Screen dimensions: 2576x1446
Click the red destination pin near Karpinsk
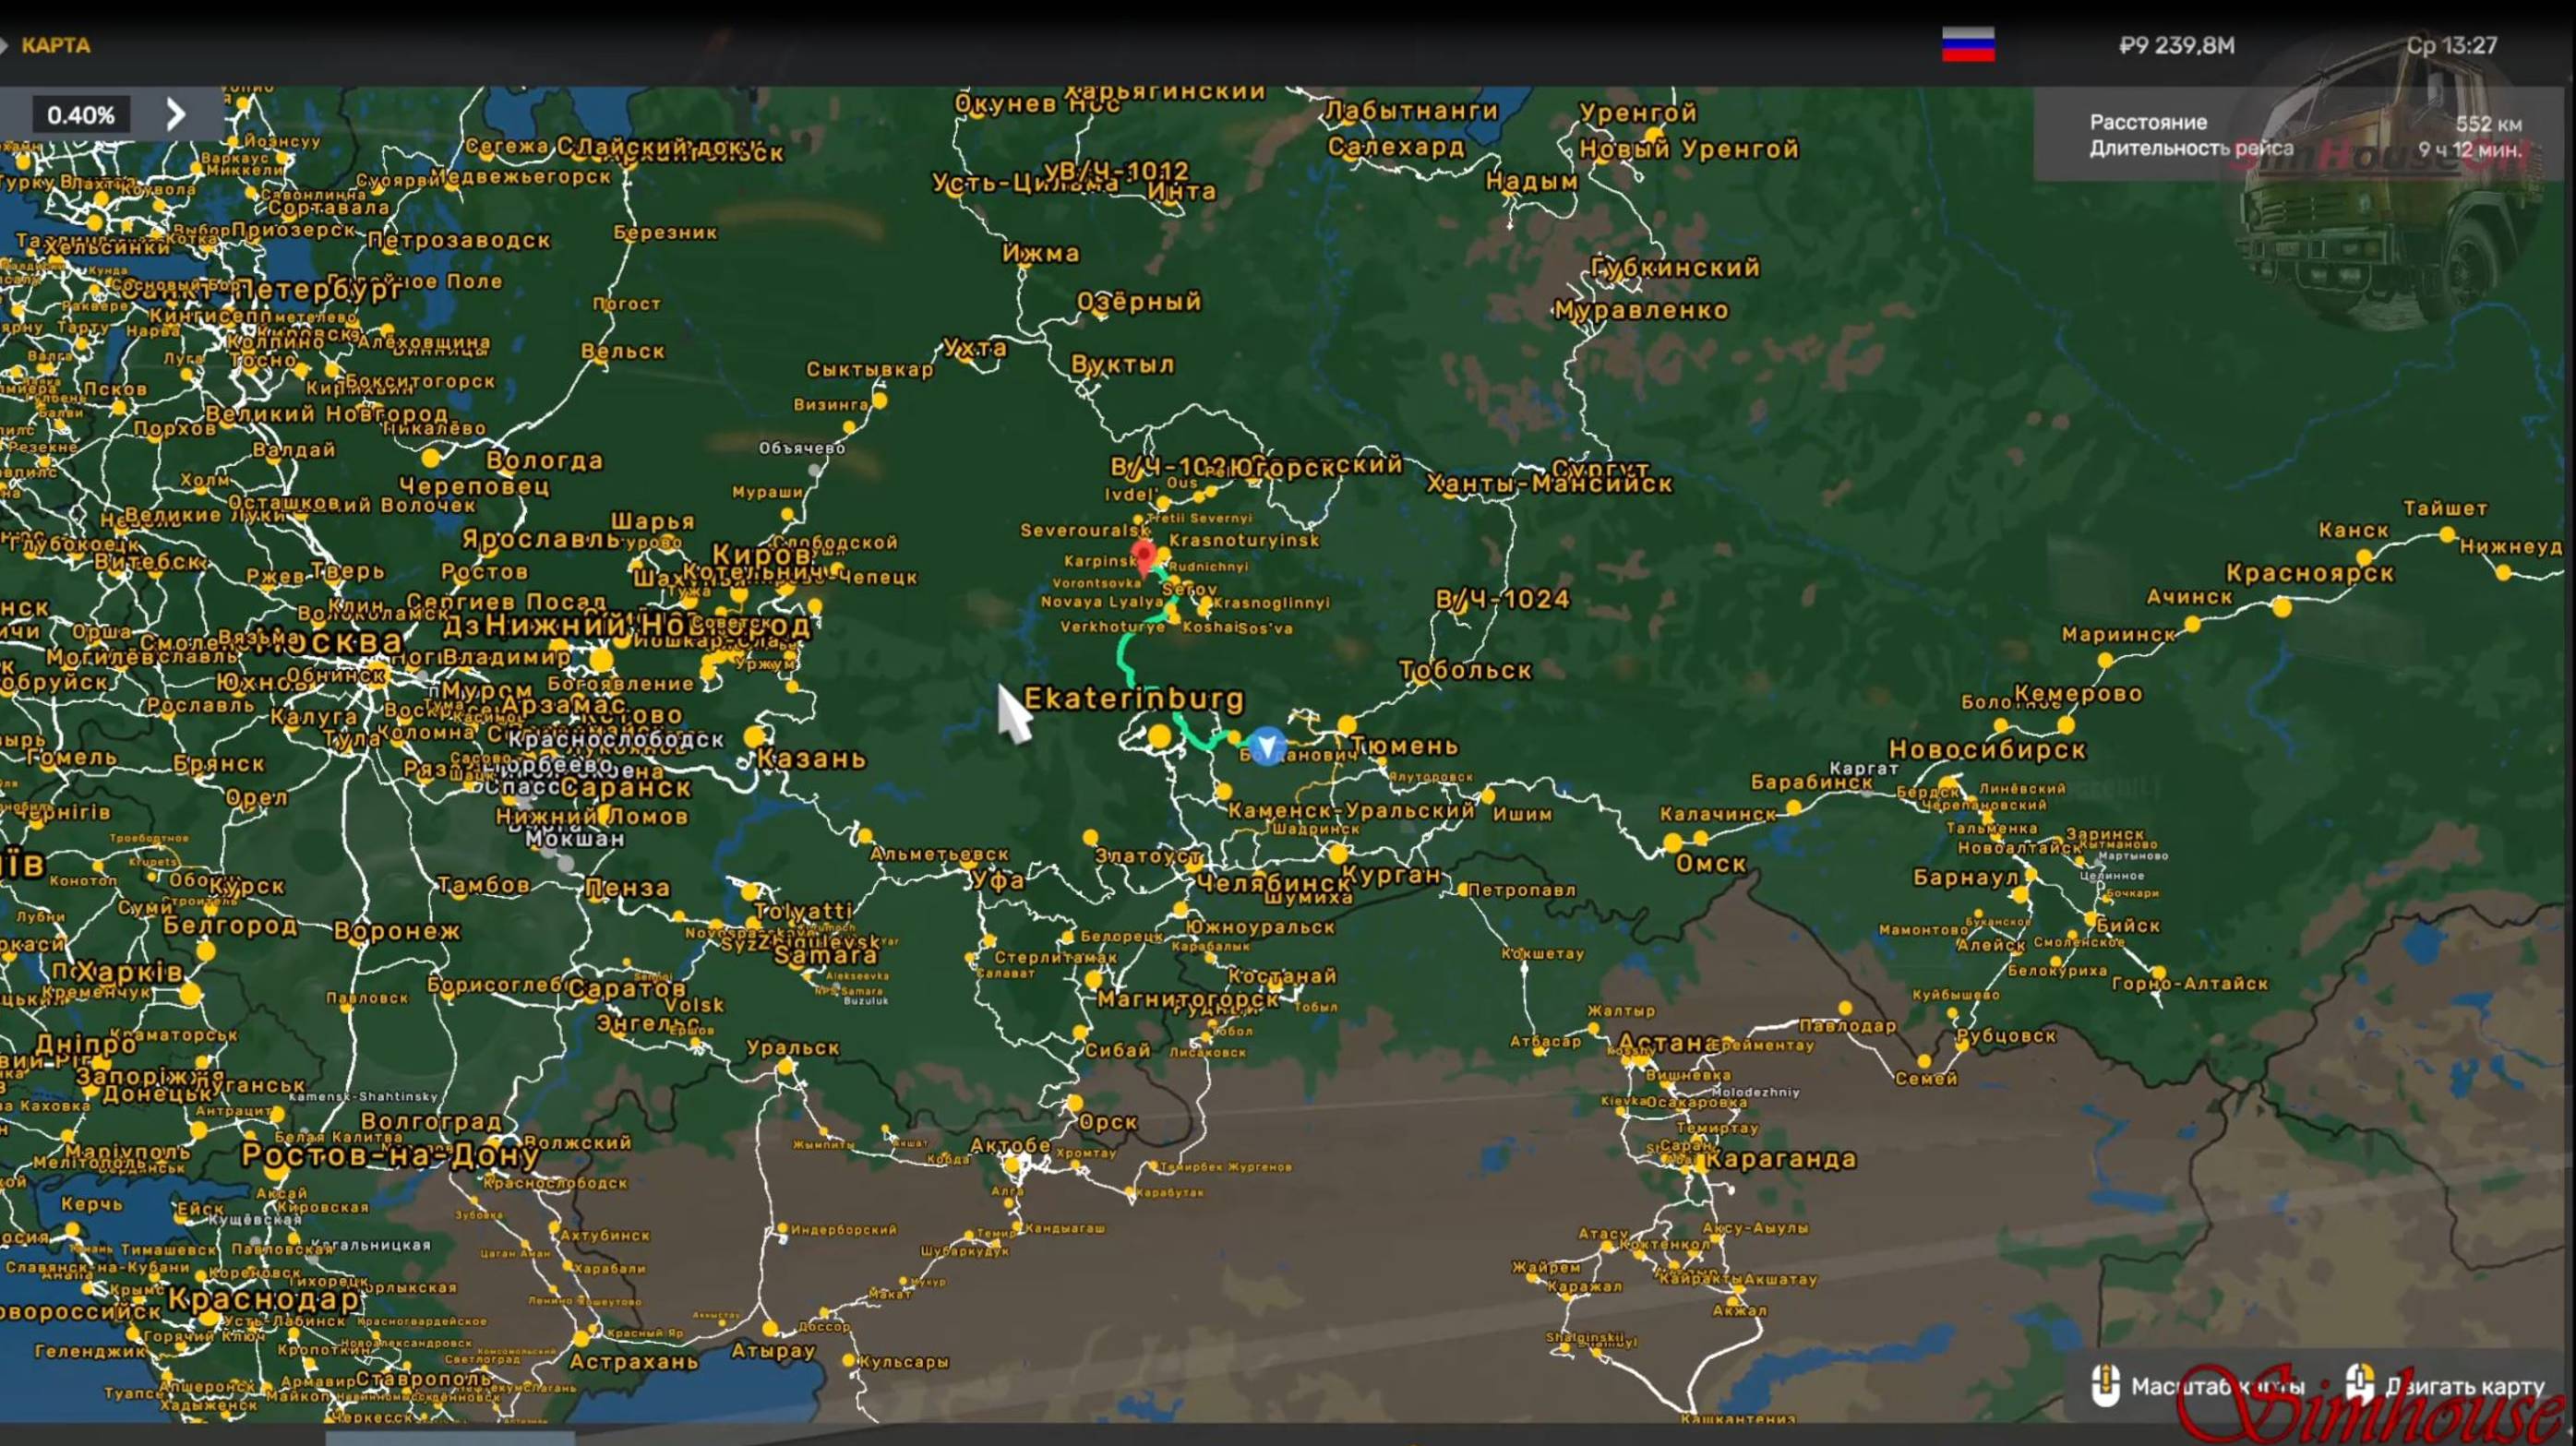tap(1143, 556)
